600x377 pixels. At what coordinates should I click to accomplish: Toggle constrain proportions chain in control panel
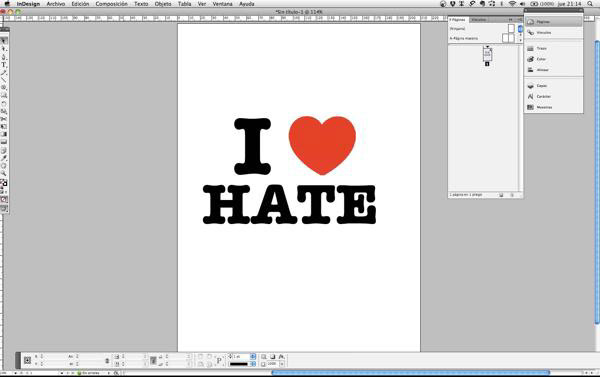[x=107, y=361]
